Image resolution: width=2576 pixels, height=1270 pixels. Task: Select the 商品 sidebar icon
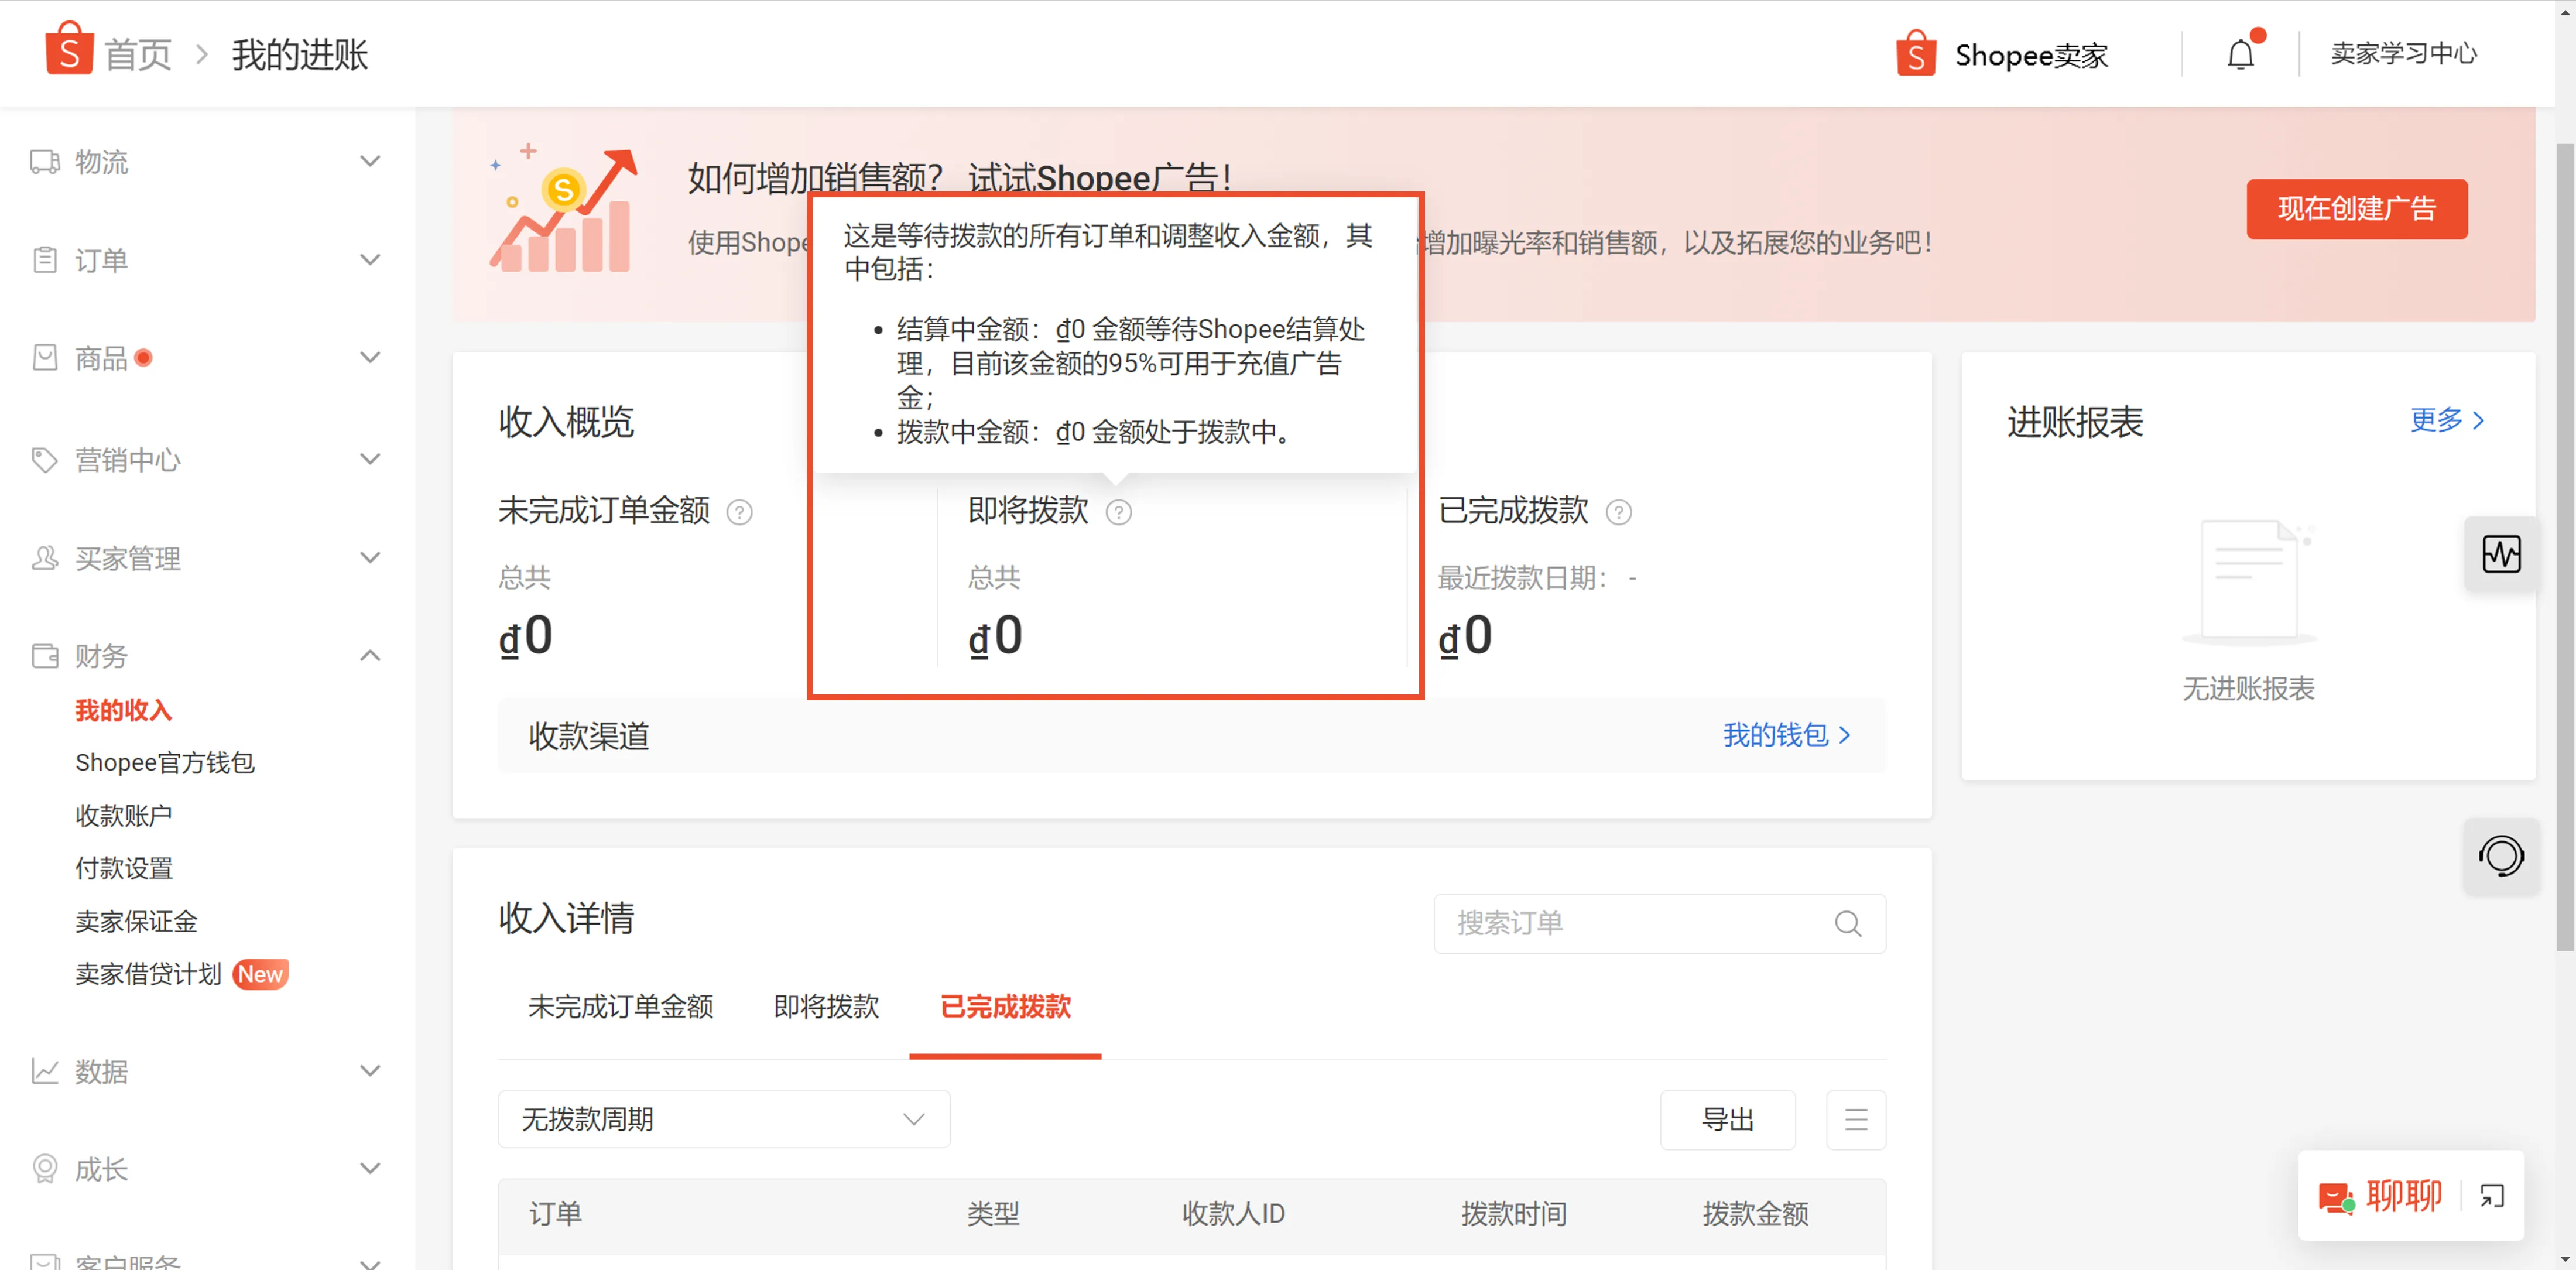pos(44,357)
